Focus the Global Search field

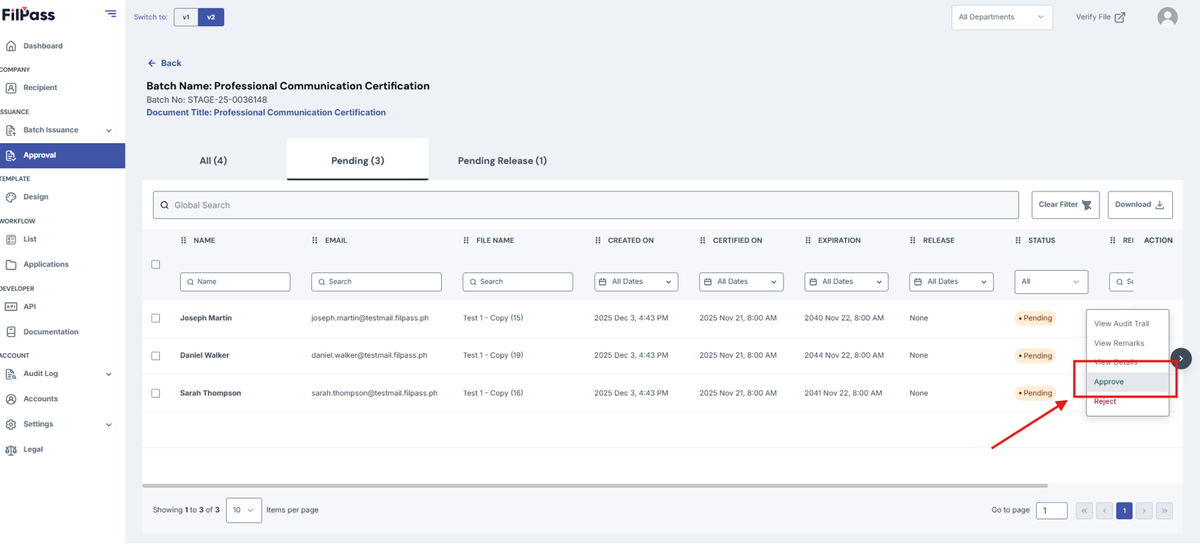587,205
